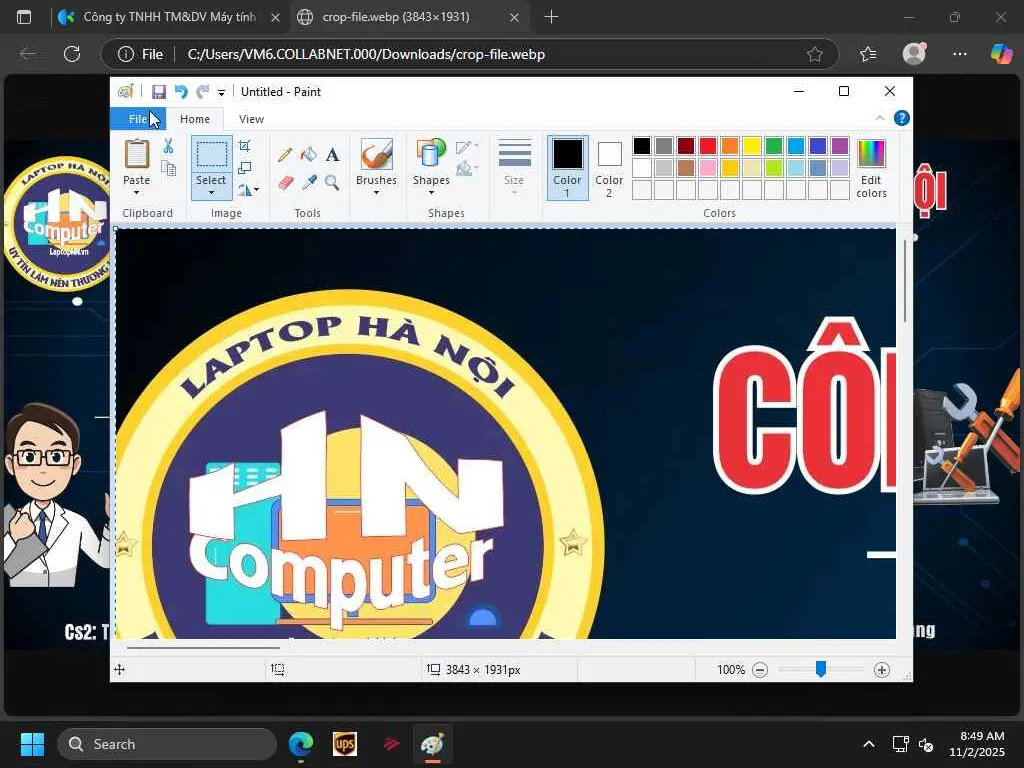The height and width of the screenshot is (768, 1024).
Task: Select Color 1 foreground box
Action: (x=567, y=167)
